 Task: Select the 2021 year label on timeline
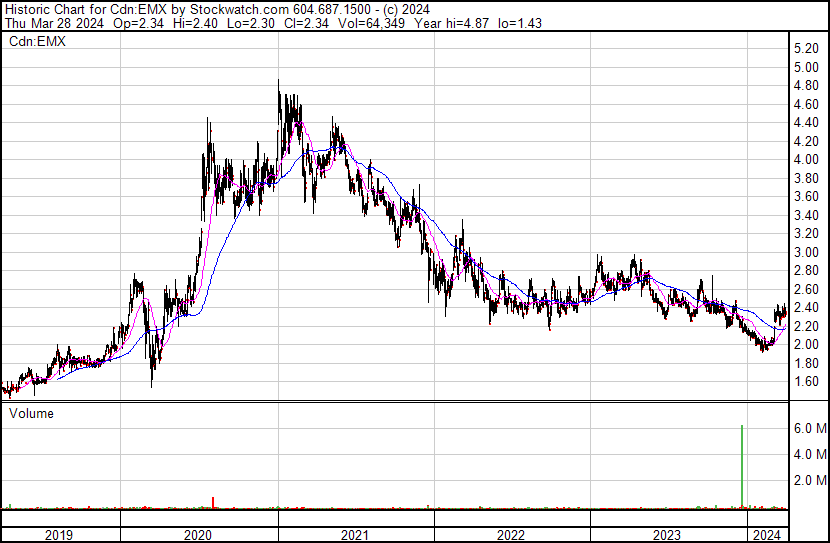click(x=354, y=534)
